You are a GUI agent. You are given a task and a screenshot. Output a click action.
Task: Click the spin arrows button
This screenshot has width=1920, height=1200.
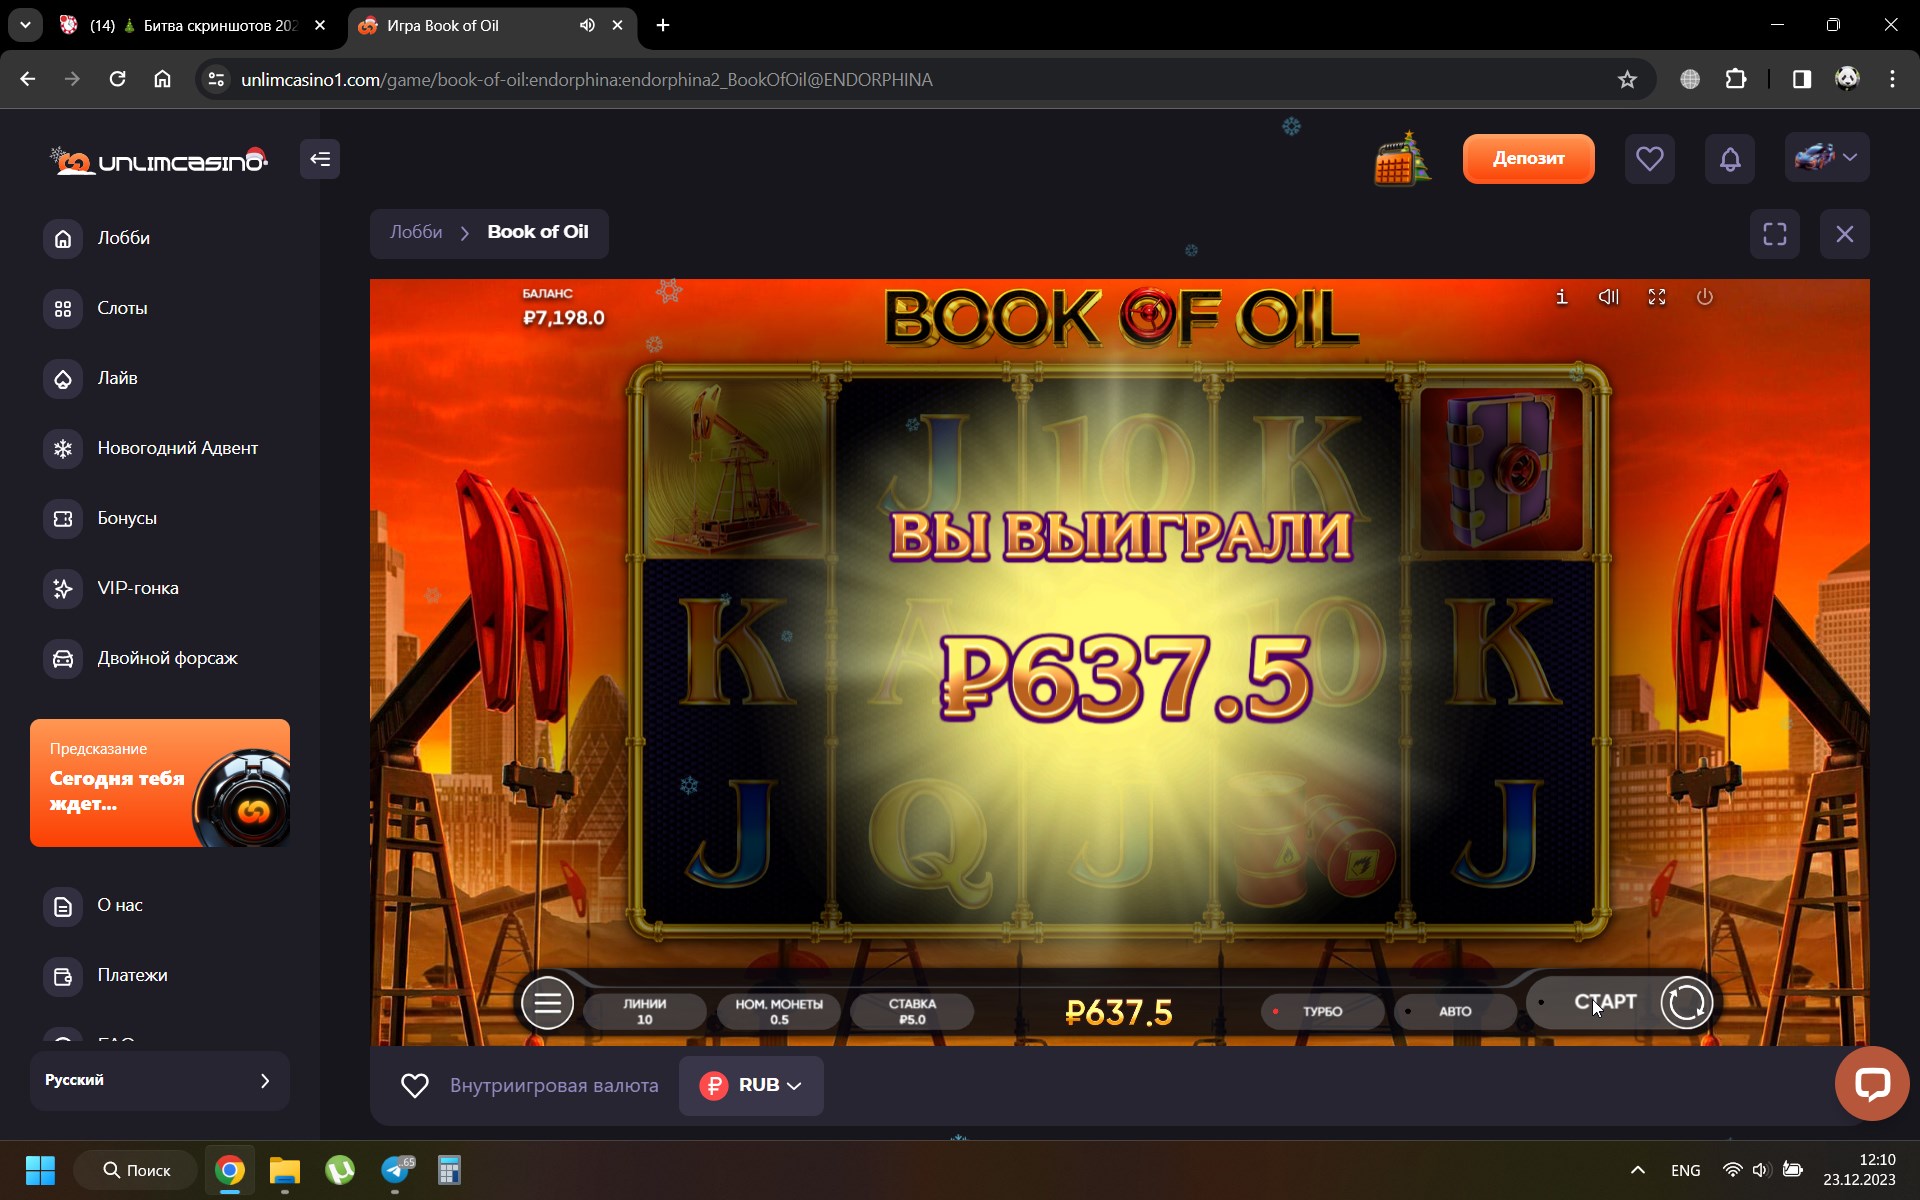coord(1686,1003)
